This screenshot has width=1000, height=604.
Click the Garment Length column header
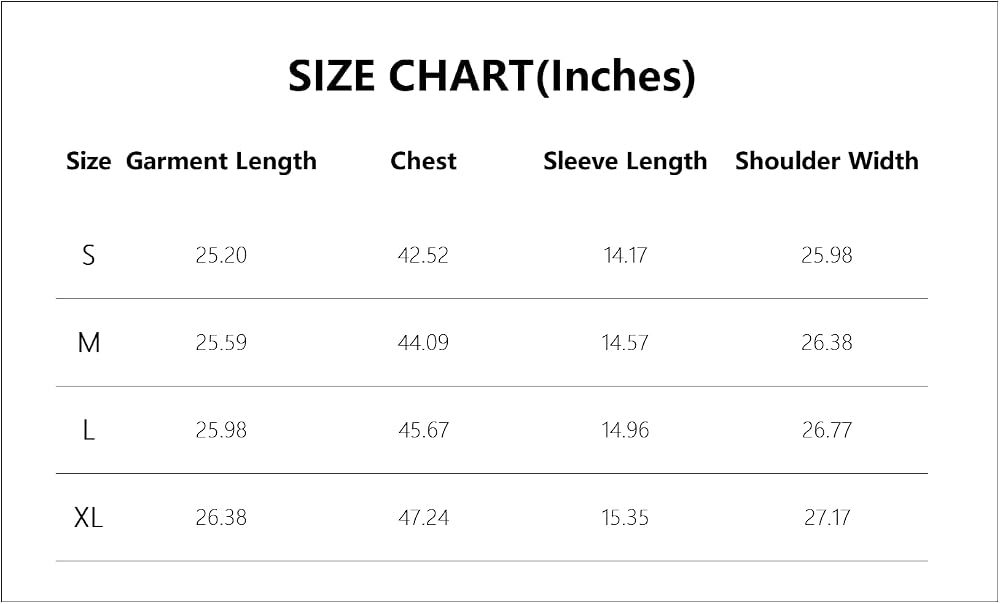221,162
